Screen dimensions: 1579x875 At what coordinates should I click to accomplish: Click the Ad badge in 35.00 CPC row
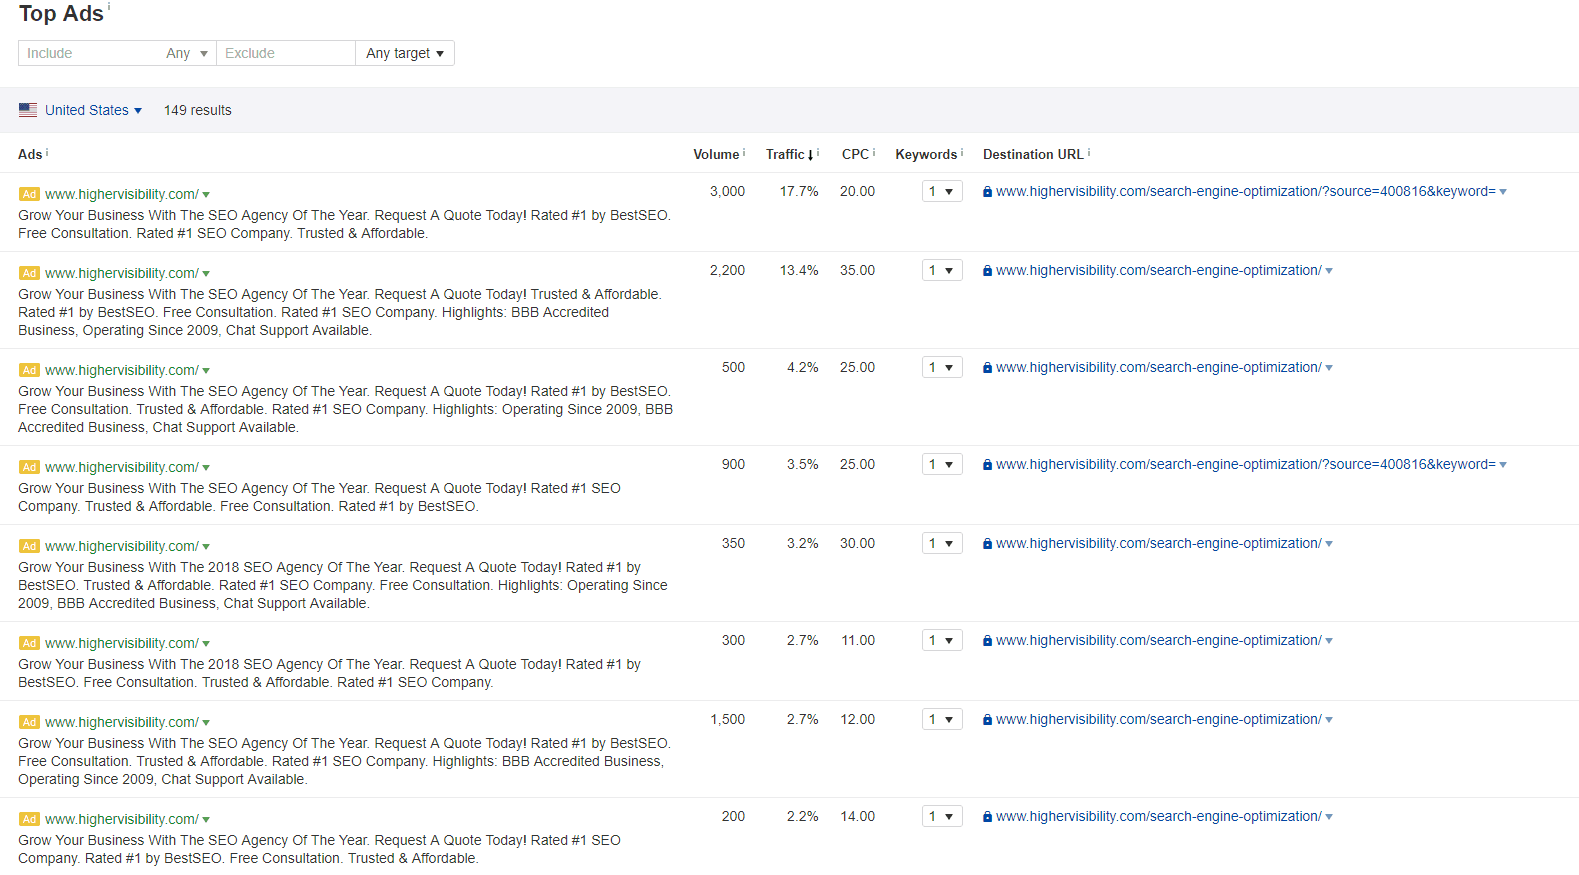29,273
